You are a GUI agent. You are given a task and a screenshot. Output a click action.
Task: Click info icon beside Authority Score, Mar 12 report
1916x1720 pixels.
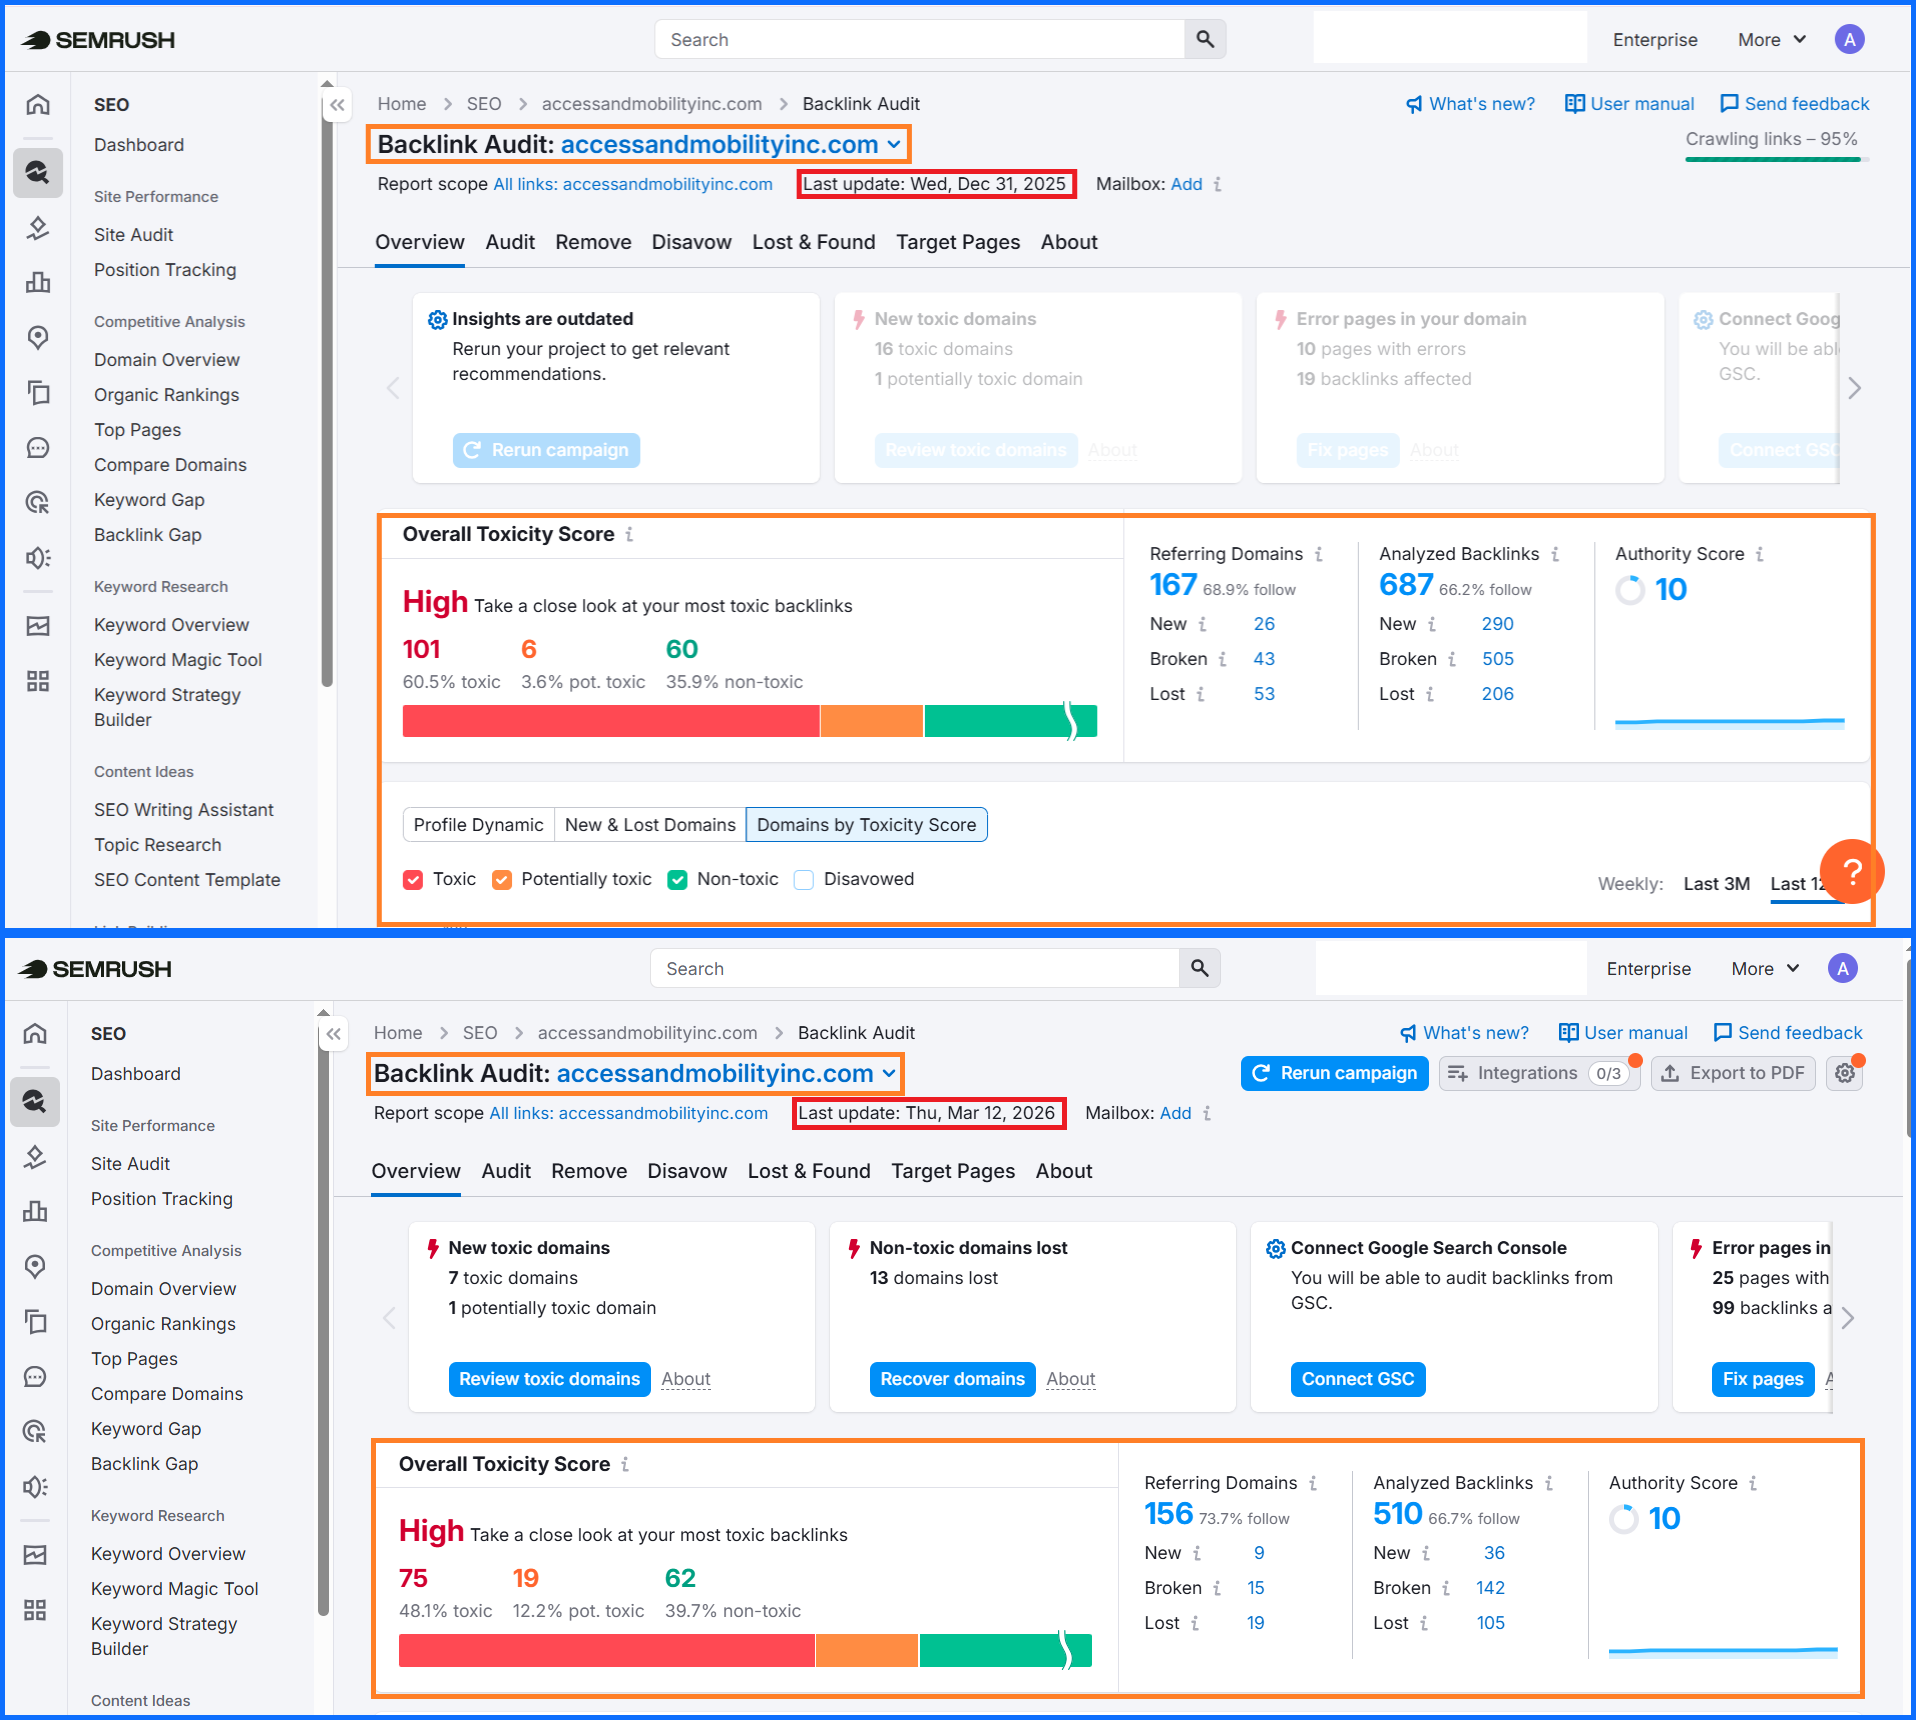[1753, 1483]
